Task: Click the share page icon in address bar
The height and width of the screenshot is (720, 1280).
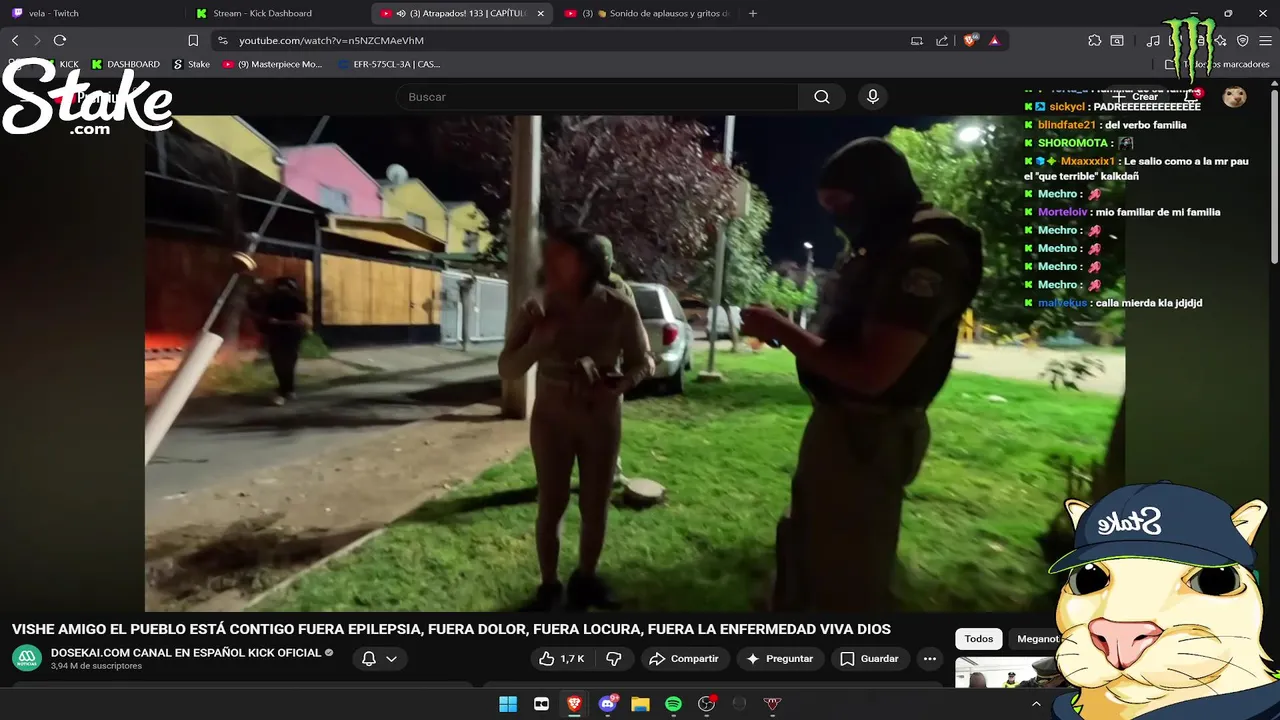Action: [x=942, y=41]
